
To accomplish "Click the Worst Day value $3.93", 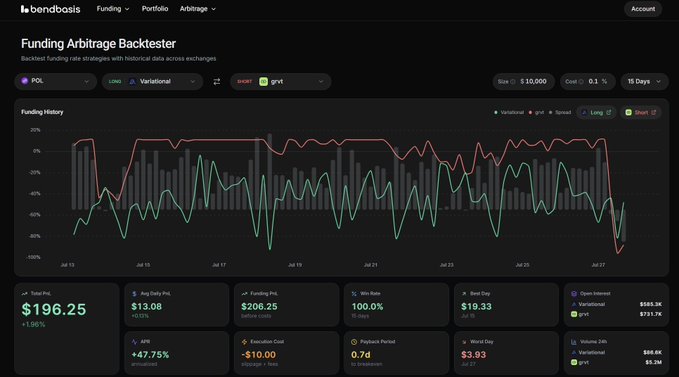I will pos(473,354).
